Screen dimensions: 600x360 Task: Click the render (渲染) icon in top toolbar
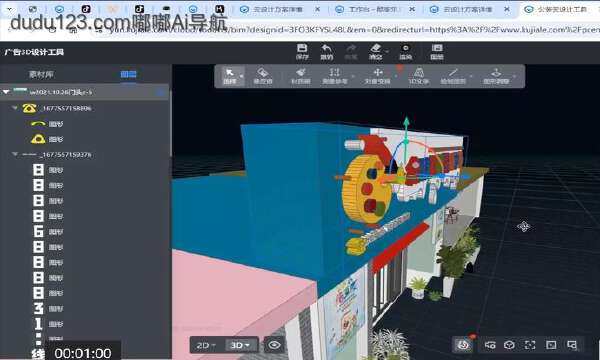coord(406,51)
